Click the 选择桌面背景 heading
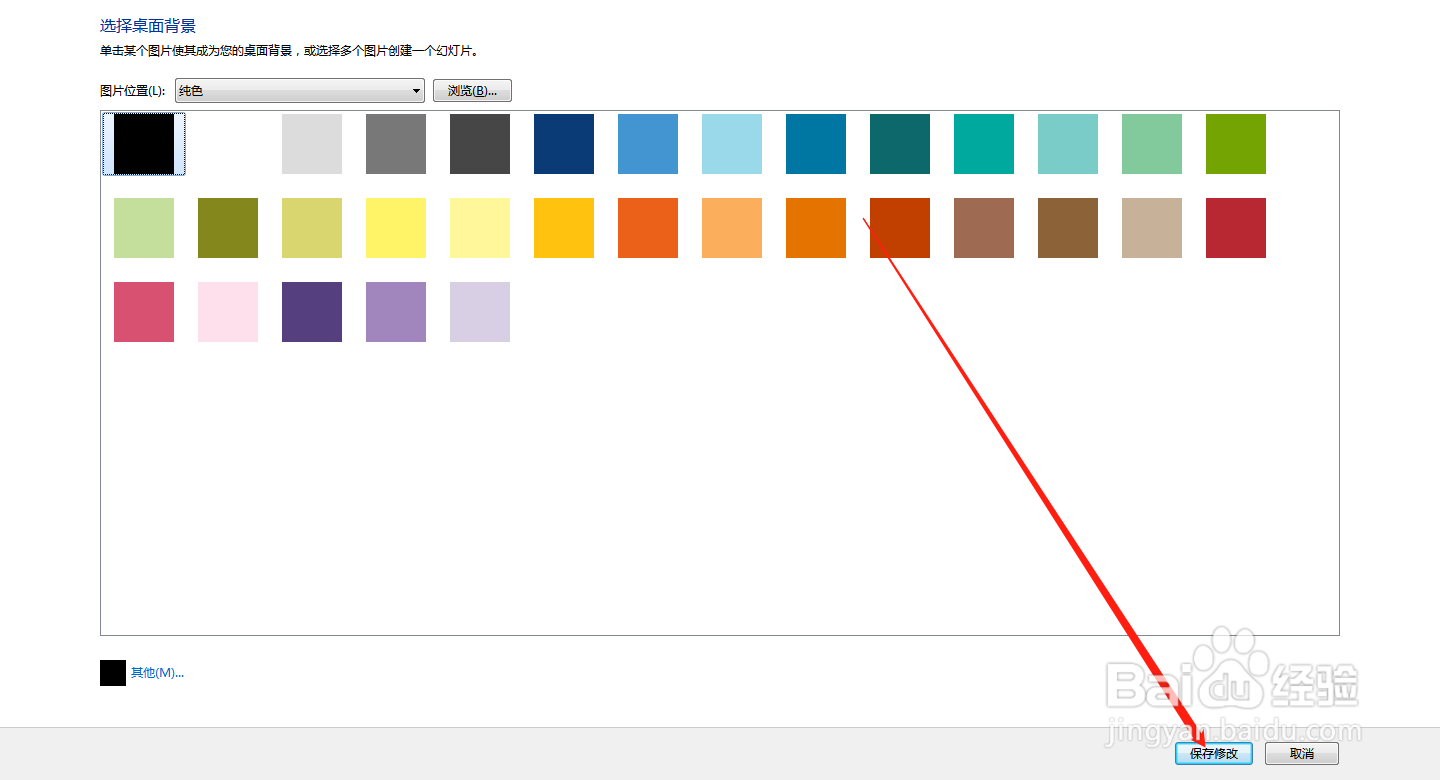The width and height of the screenshot is (1440, 780). point(148,26)
